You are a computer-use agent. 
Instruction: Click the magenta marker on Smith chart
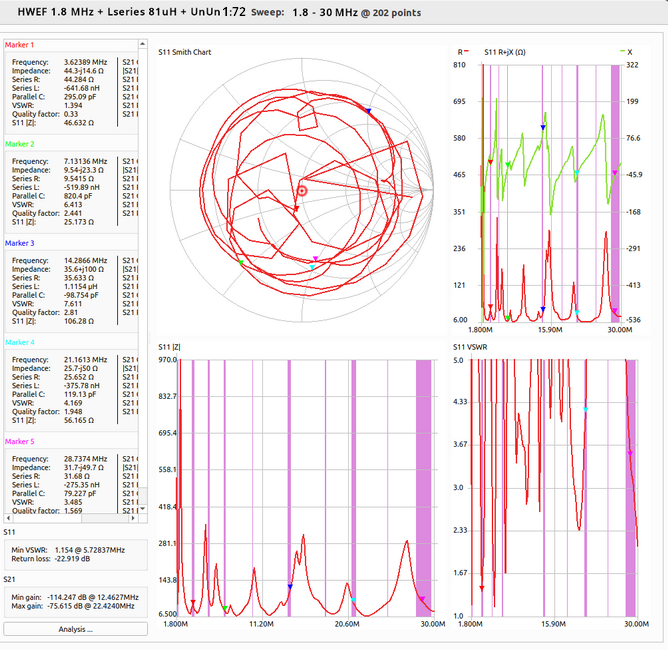[x=315, y=259]
